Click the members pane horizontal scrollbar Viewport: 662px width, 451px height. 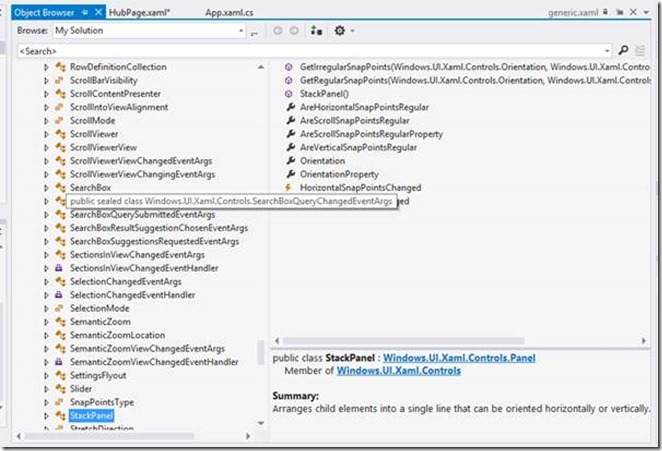click(x=404, y=340)
